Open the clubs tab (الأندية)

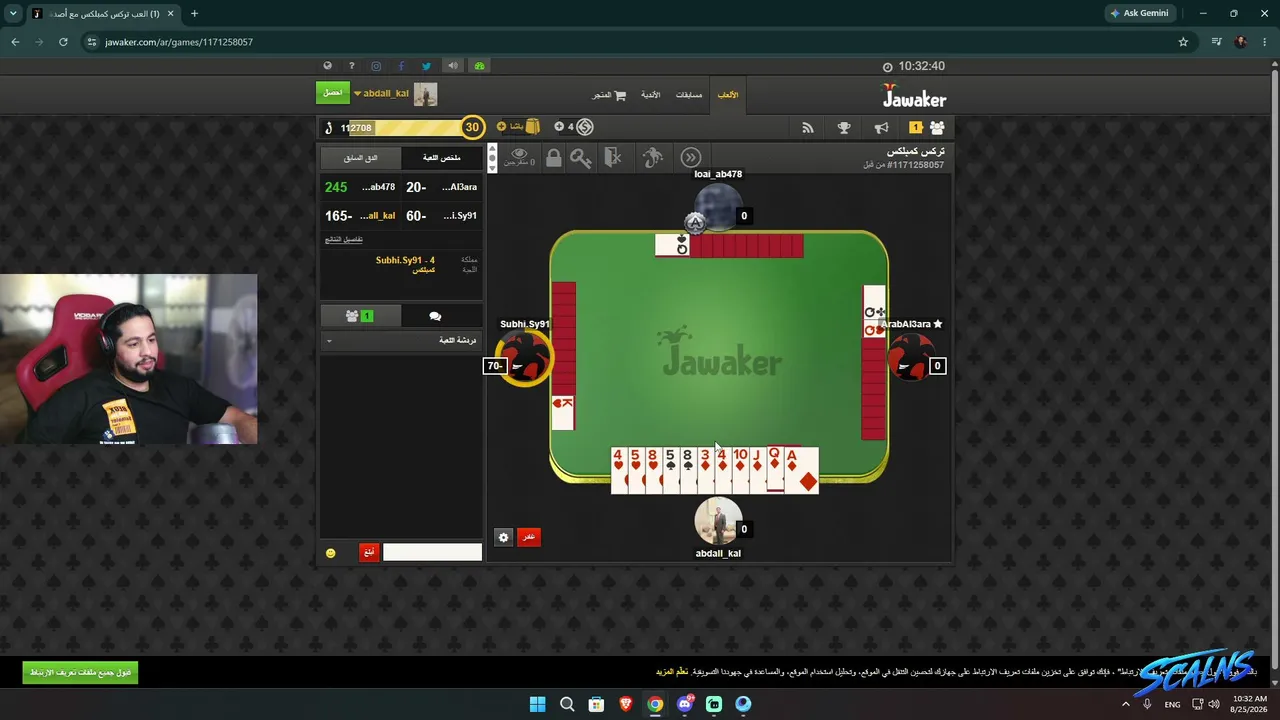point(650,95)
